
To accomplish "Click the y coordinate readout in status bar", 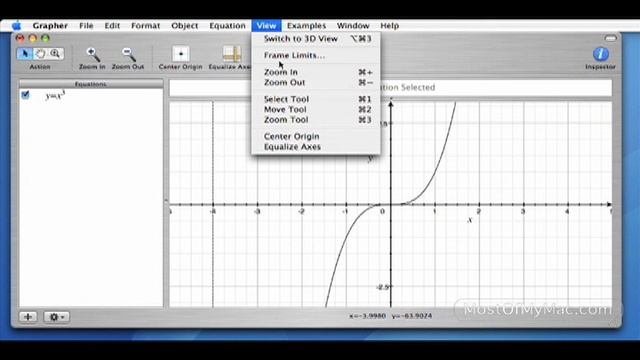I will tap(412, 316).
